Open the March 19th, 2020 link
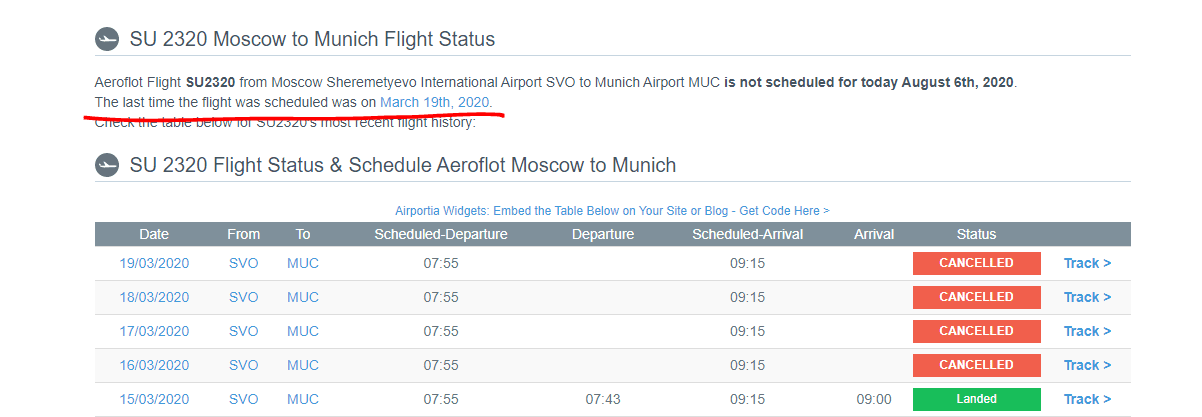1202x417 pixels. pyautogui.click(x=435, y=103)
